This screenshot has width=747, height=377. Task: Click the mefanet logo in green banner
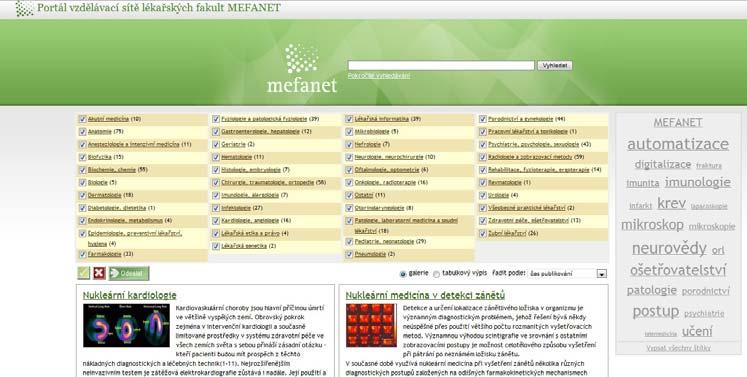pos(302,69)
